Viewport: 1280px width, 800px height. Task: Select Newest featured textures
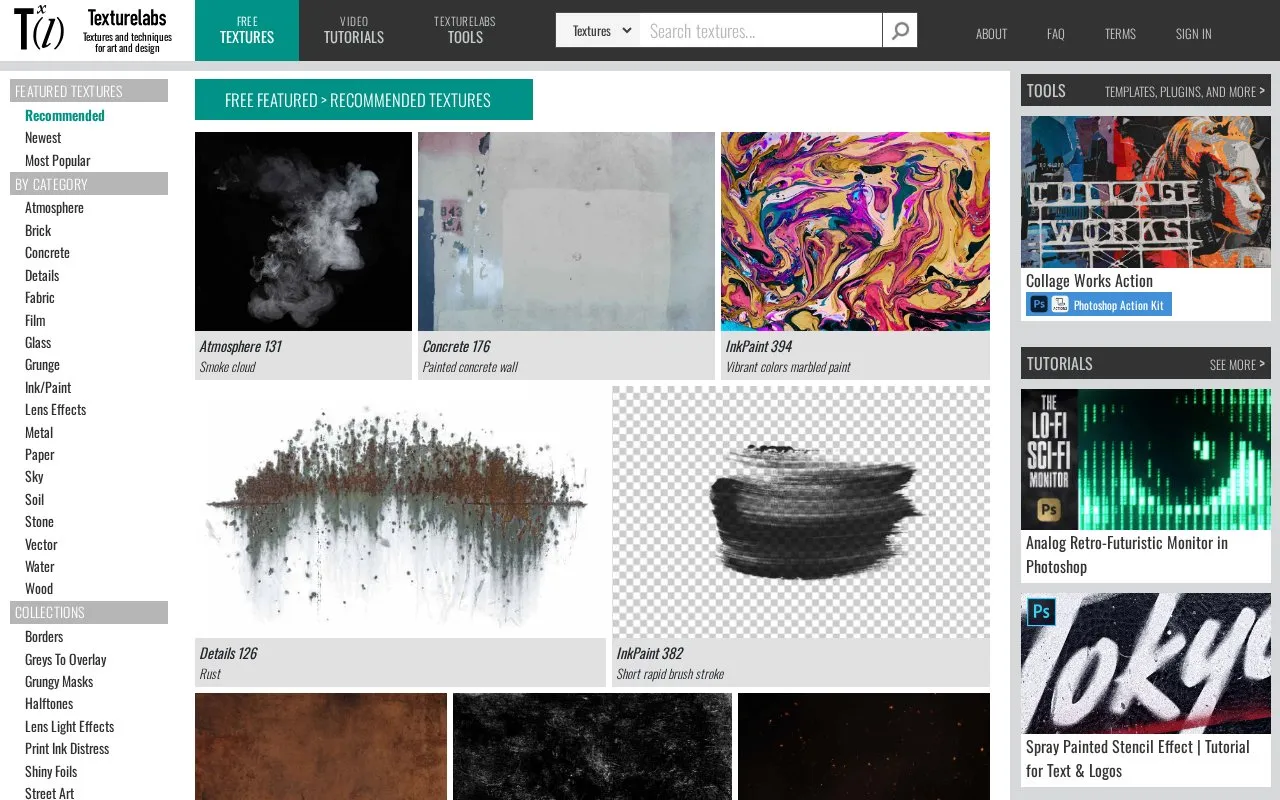pyautogui.click(x=43, y=138)
